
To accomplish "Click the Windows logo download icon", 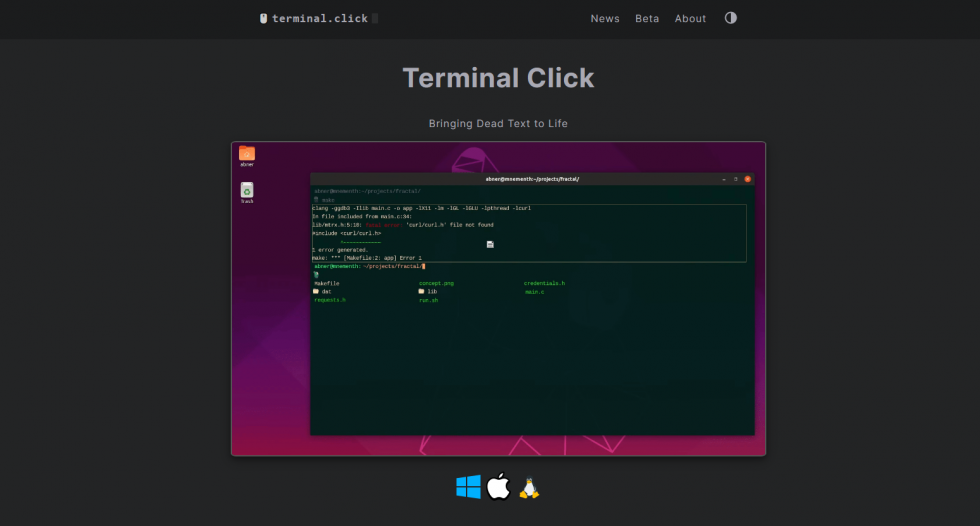I will point(468,487).
